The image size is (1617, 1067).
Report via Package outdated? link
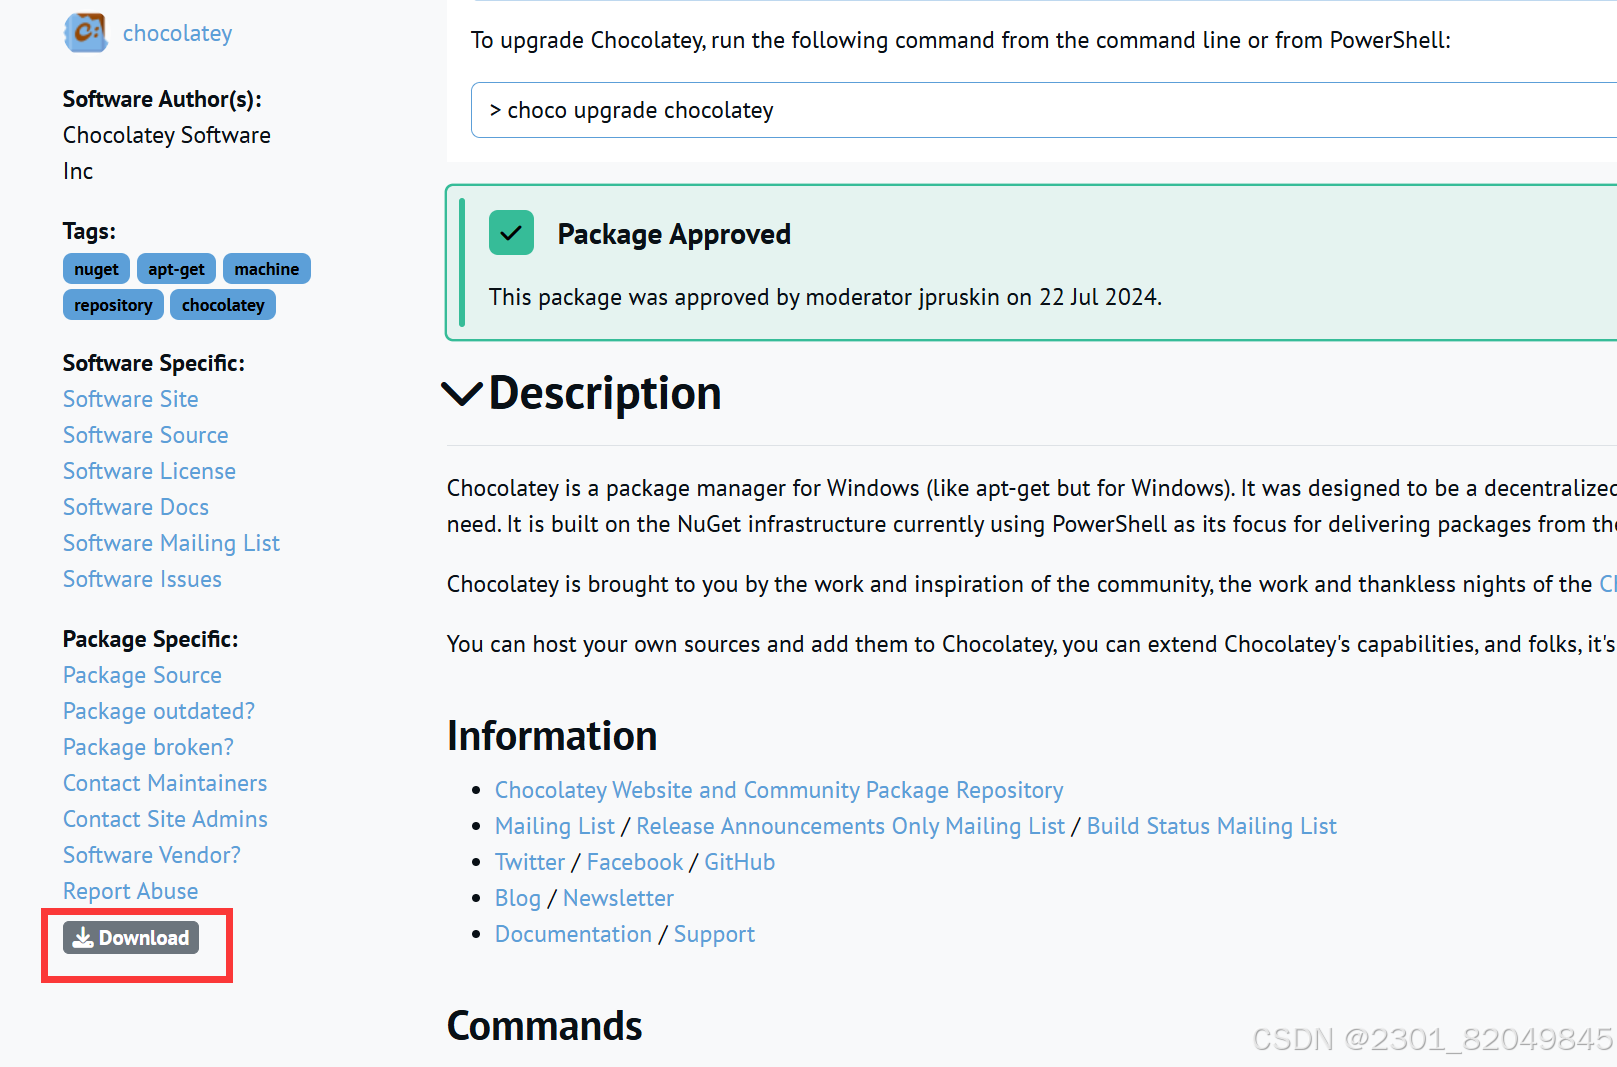159,711
